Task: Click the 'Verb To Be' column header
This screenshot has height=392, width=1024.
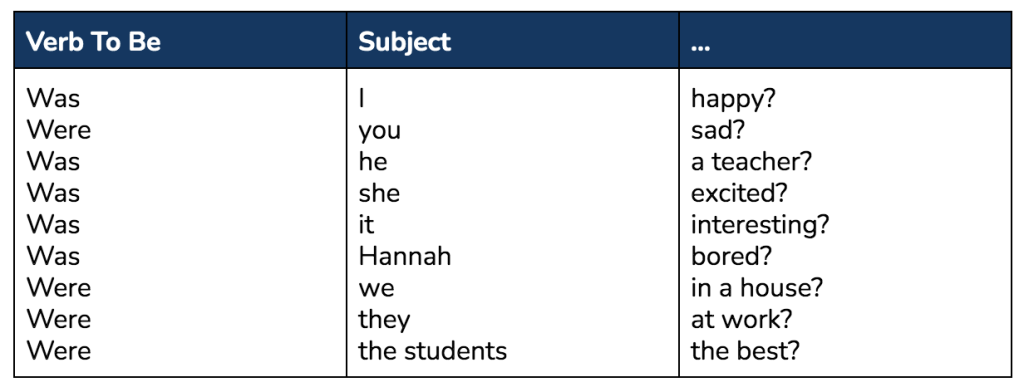Action: [93, 42]
